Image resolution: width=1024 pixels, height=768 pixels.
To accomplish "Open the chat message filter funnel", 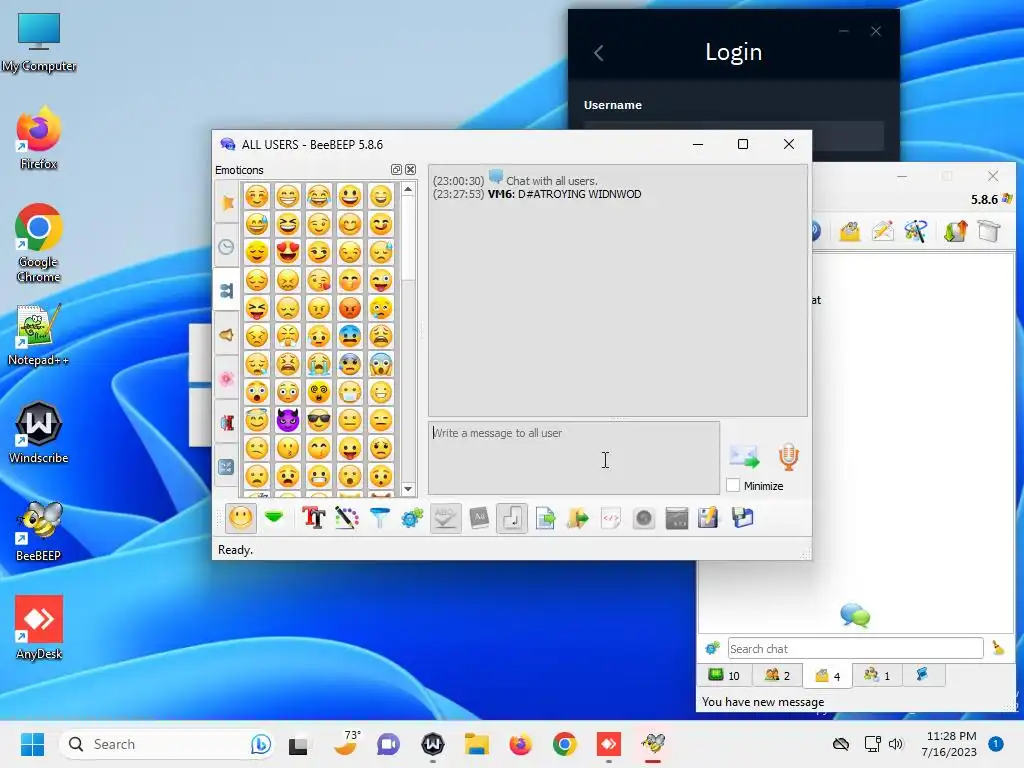I will pos(379,519).
